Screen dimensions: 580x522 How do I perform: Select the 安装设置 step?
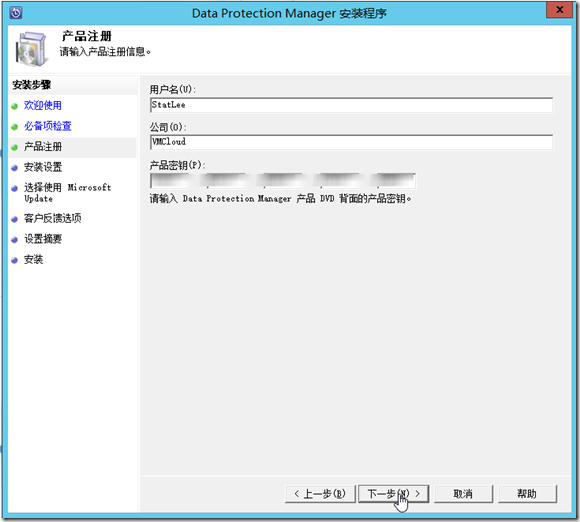(43, 167)
